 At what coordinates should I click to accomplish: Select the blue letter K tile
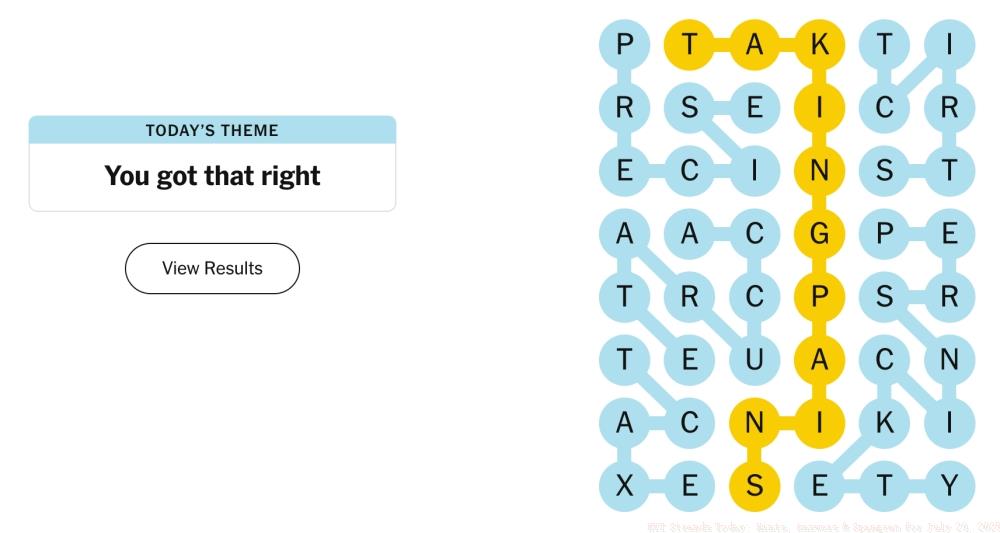click(884, 423)
